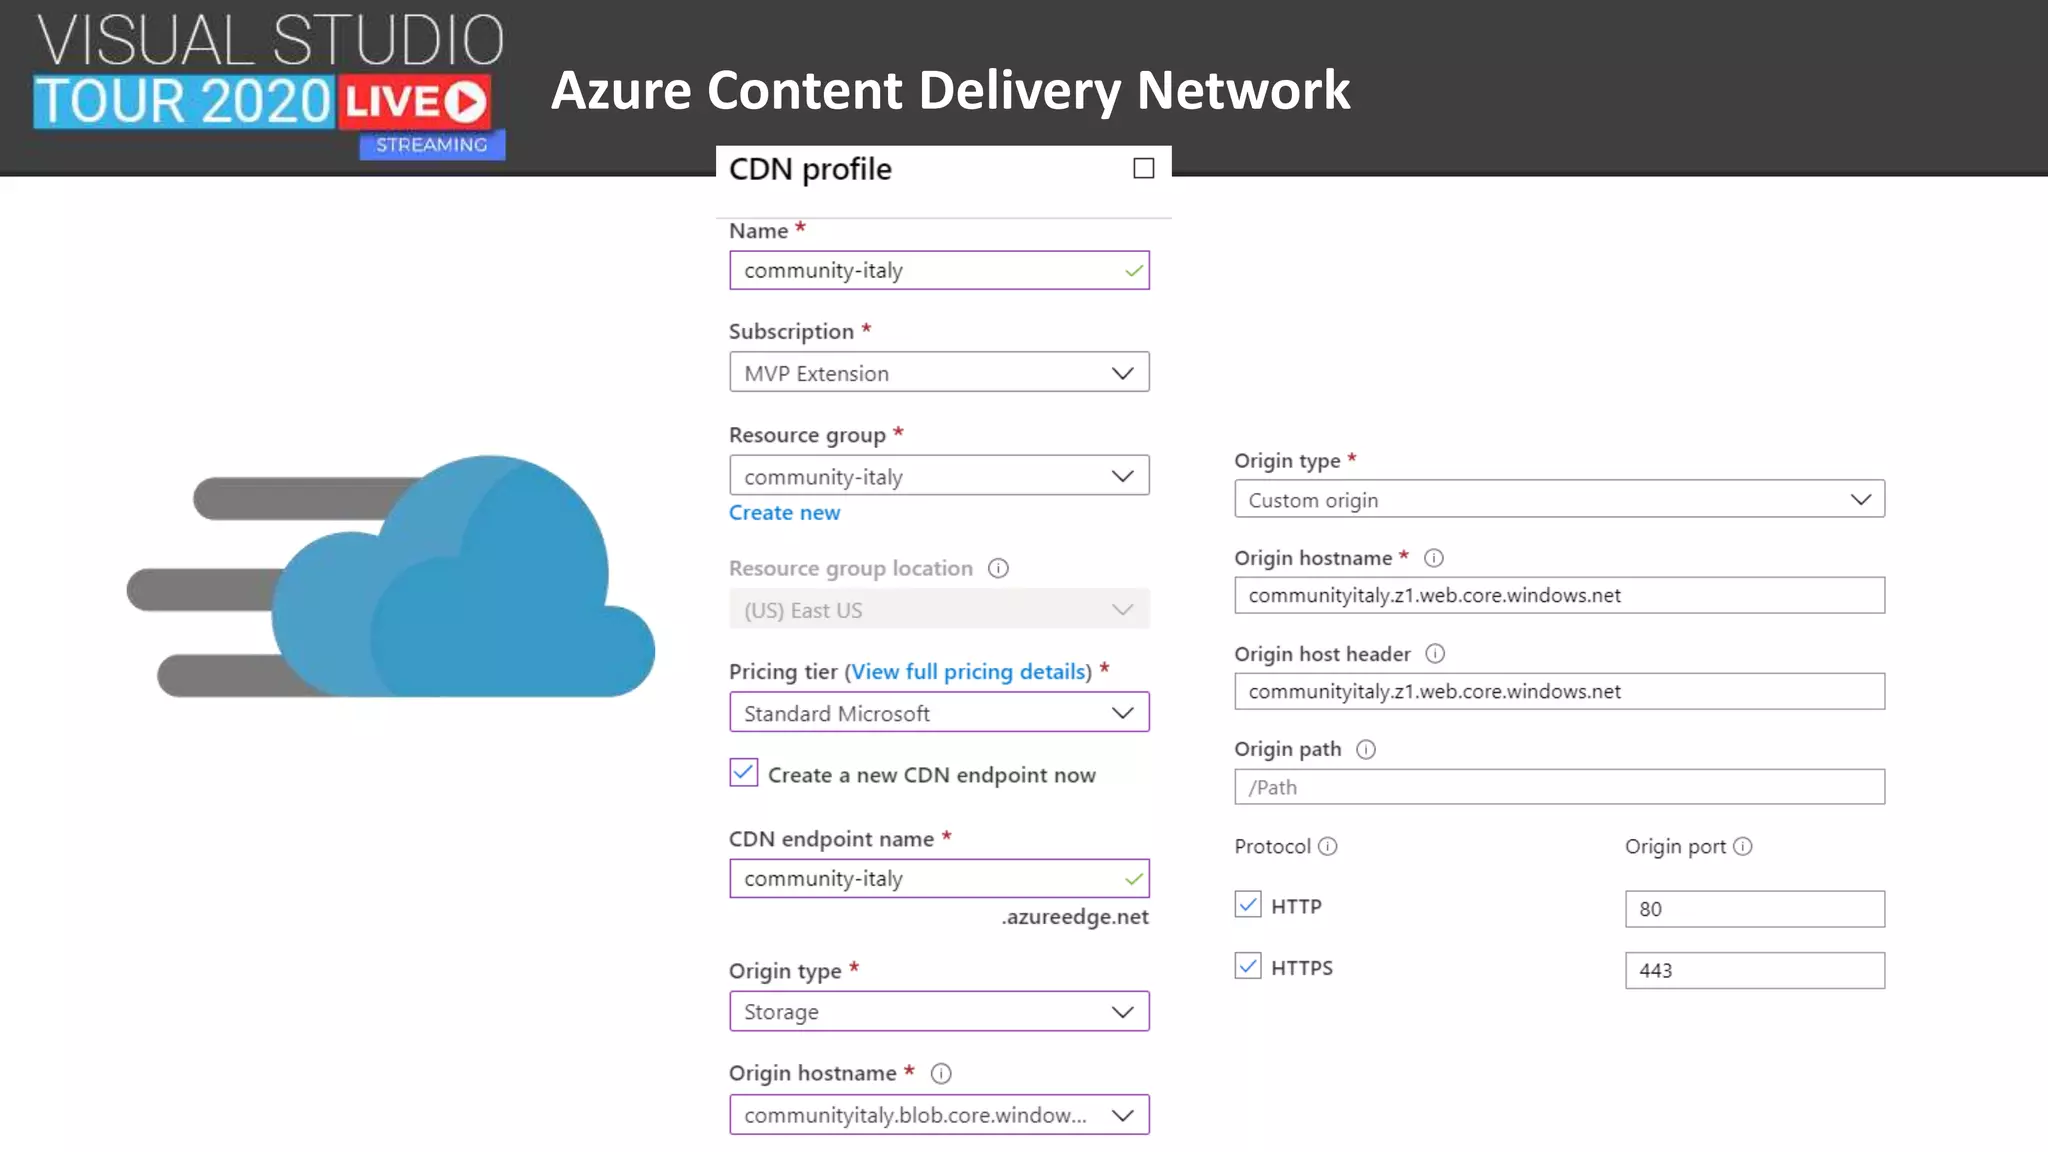The height and width of the screenshot is (1152, 2048).
Task: Open View full pricing details link
Action: (968, 672)
